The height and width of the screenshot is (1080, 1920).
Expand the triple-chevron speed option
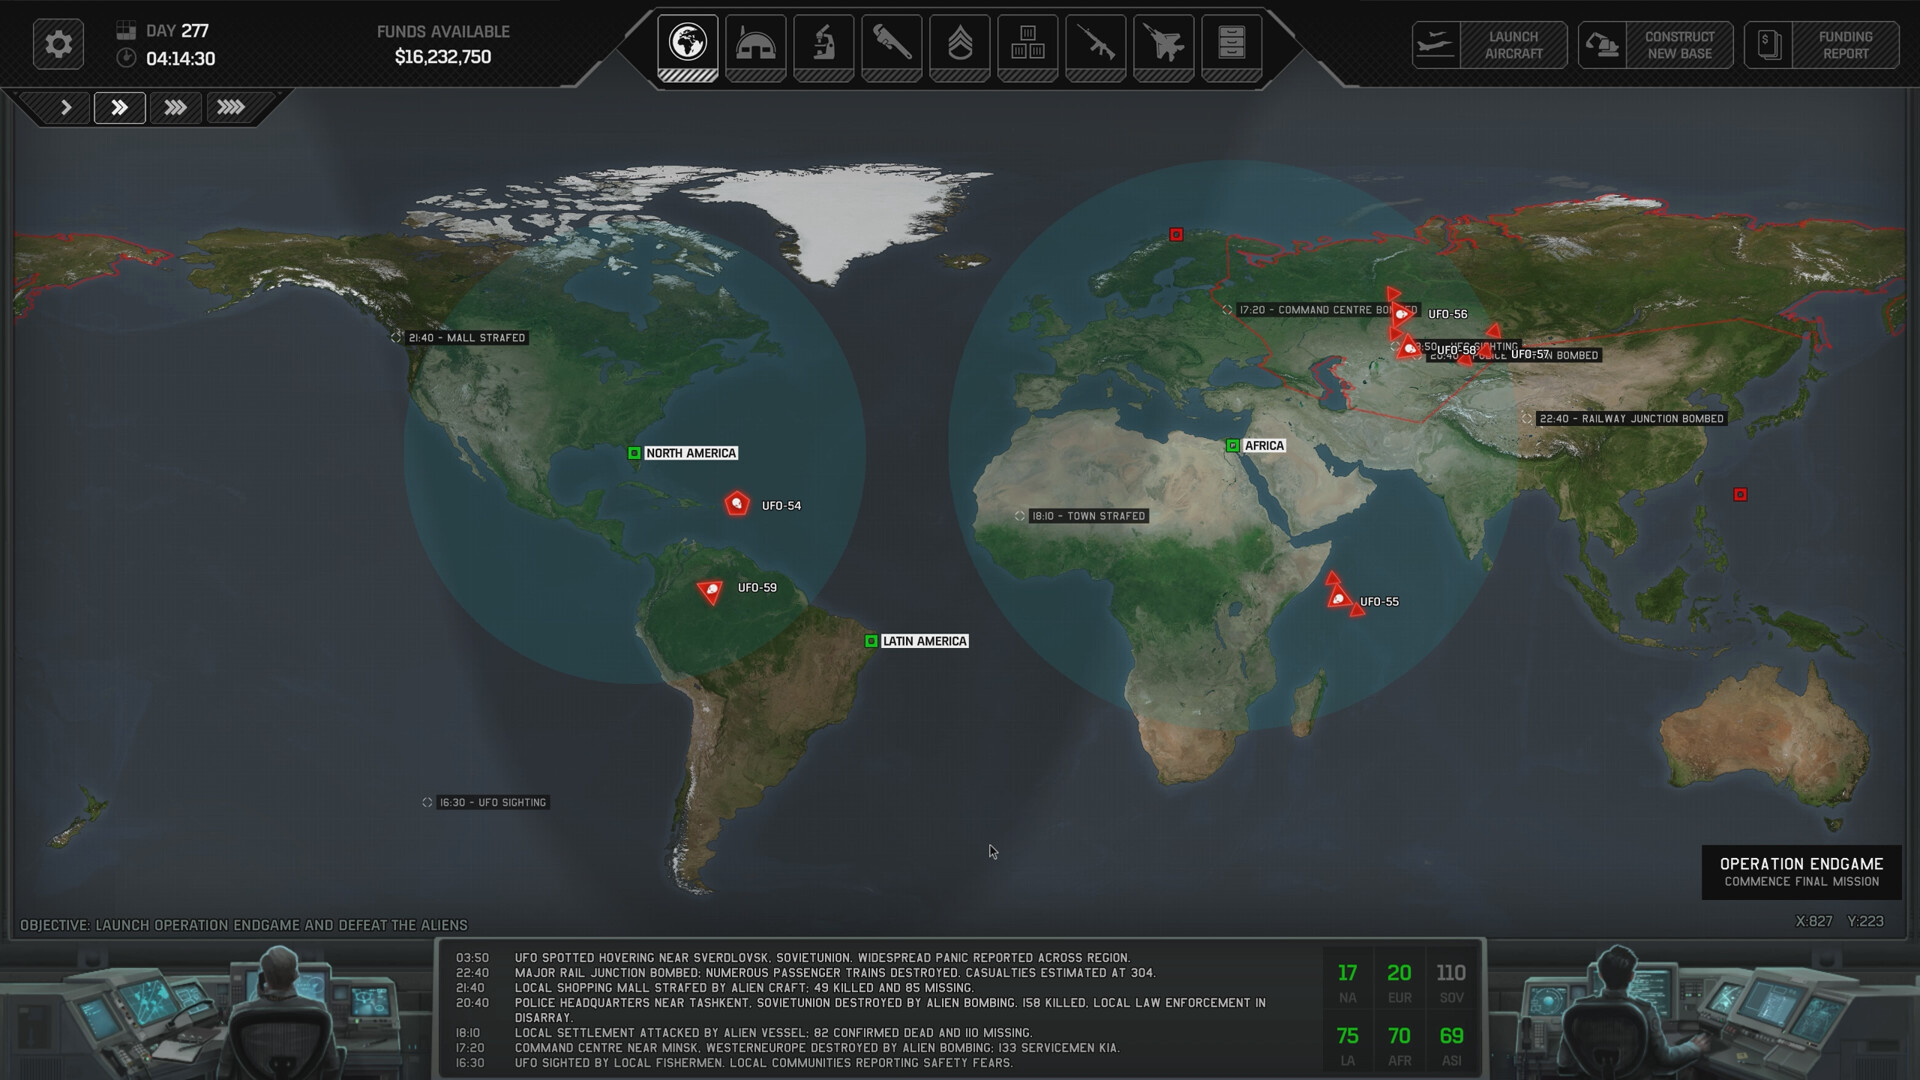[x=175, y=108]
